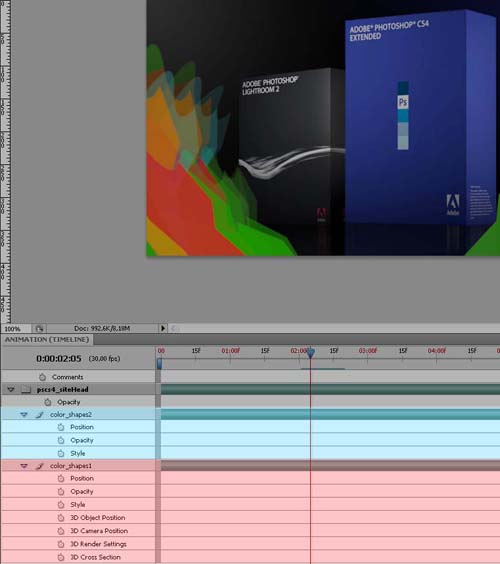Click the color_shapes2 layer type icon
This screenshot has width=500, height=564.
[40, 415]
